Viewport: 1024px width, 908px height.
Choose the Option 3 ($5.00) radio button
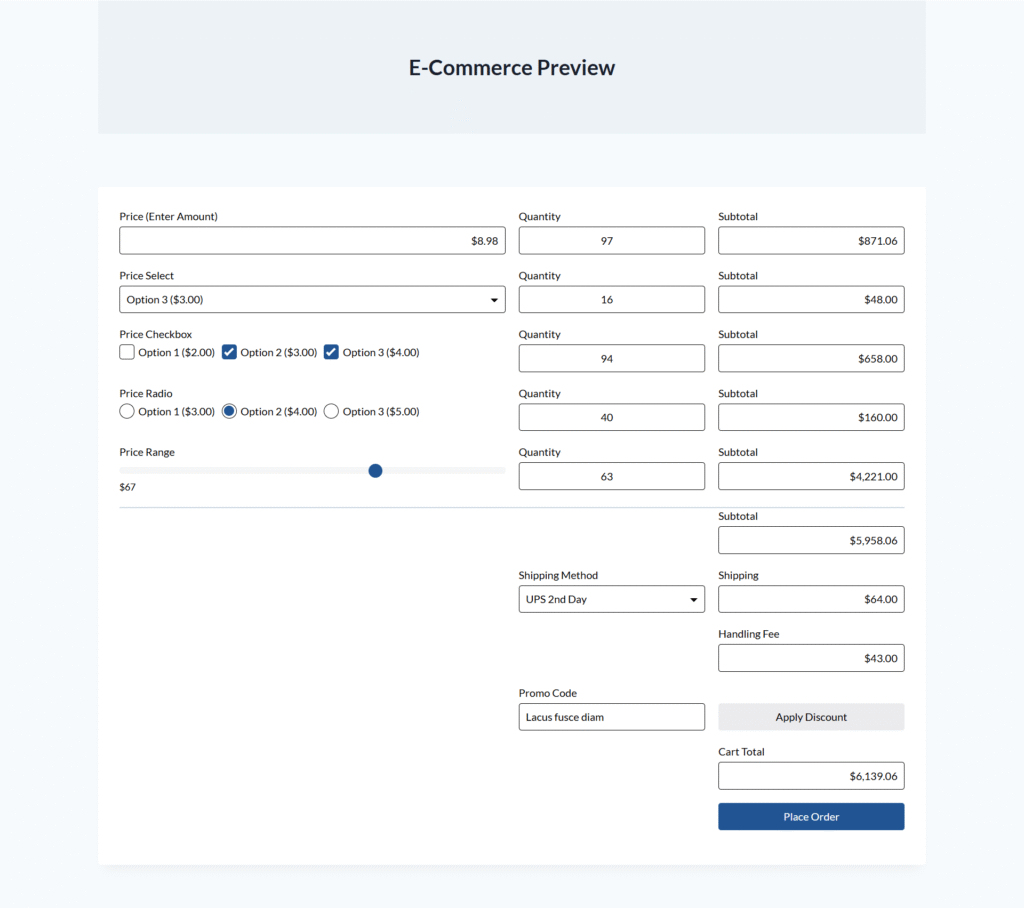pyautogui.click(x=331, y=411)
